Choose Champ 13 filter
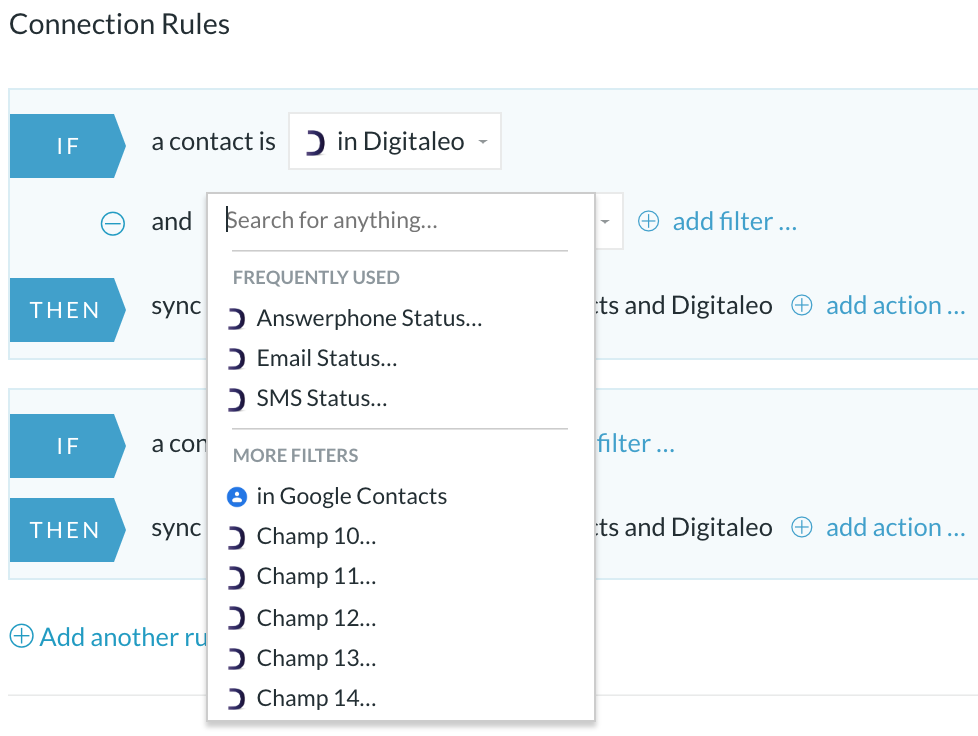 (x=316, y=657)
